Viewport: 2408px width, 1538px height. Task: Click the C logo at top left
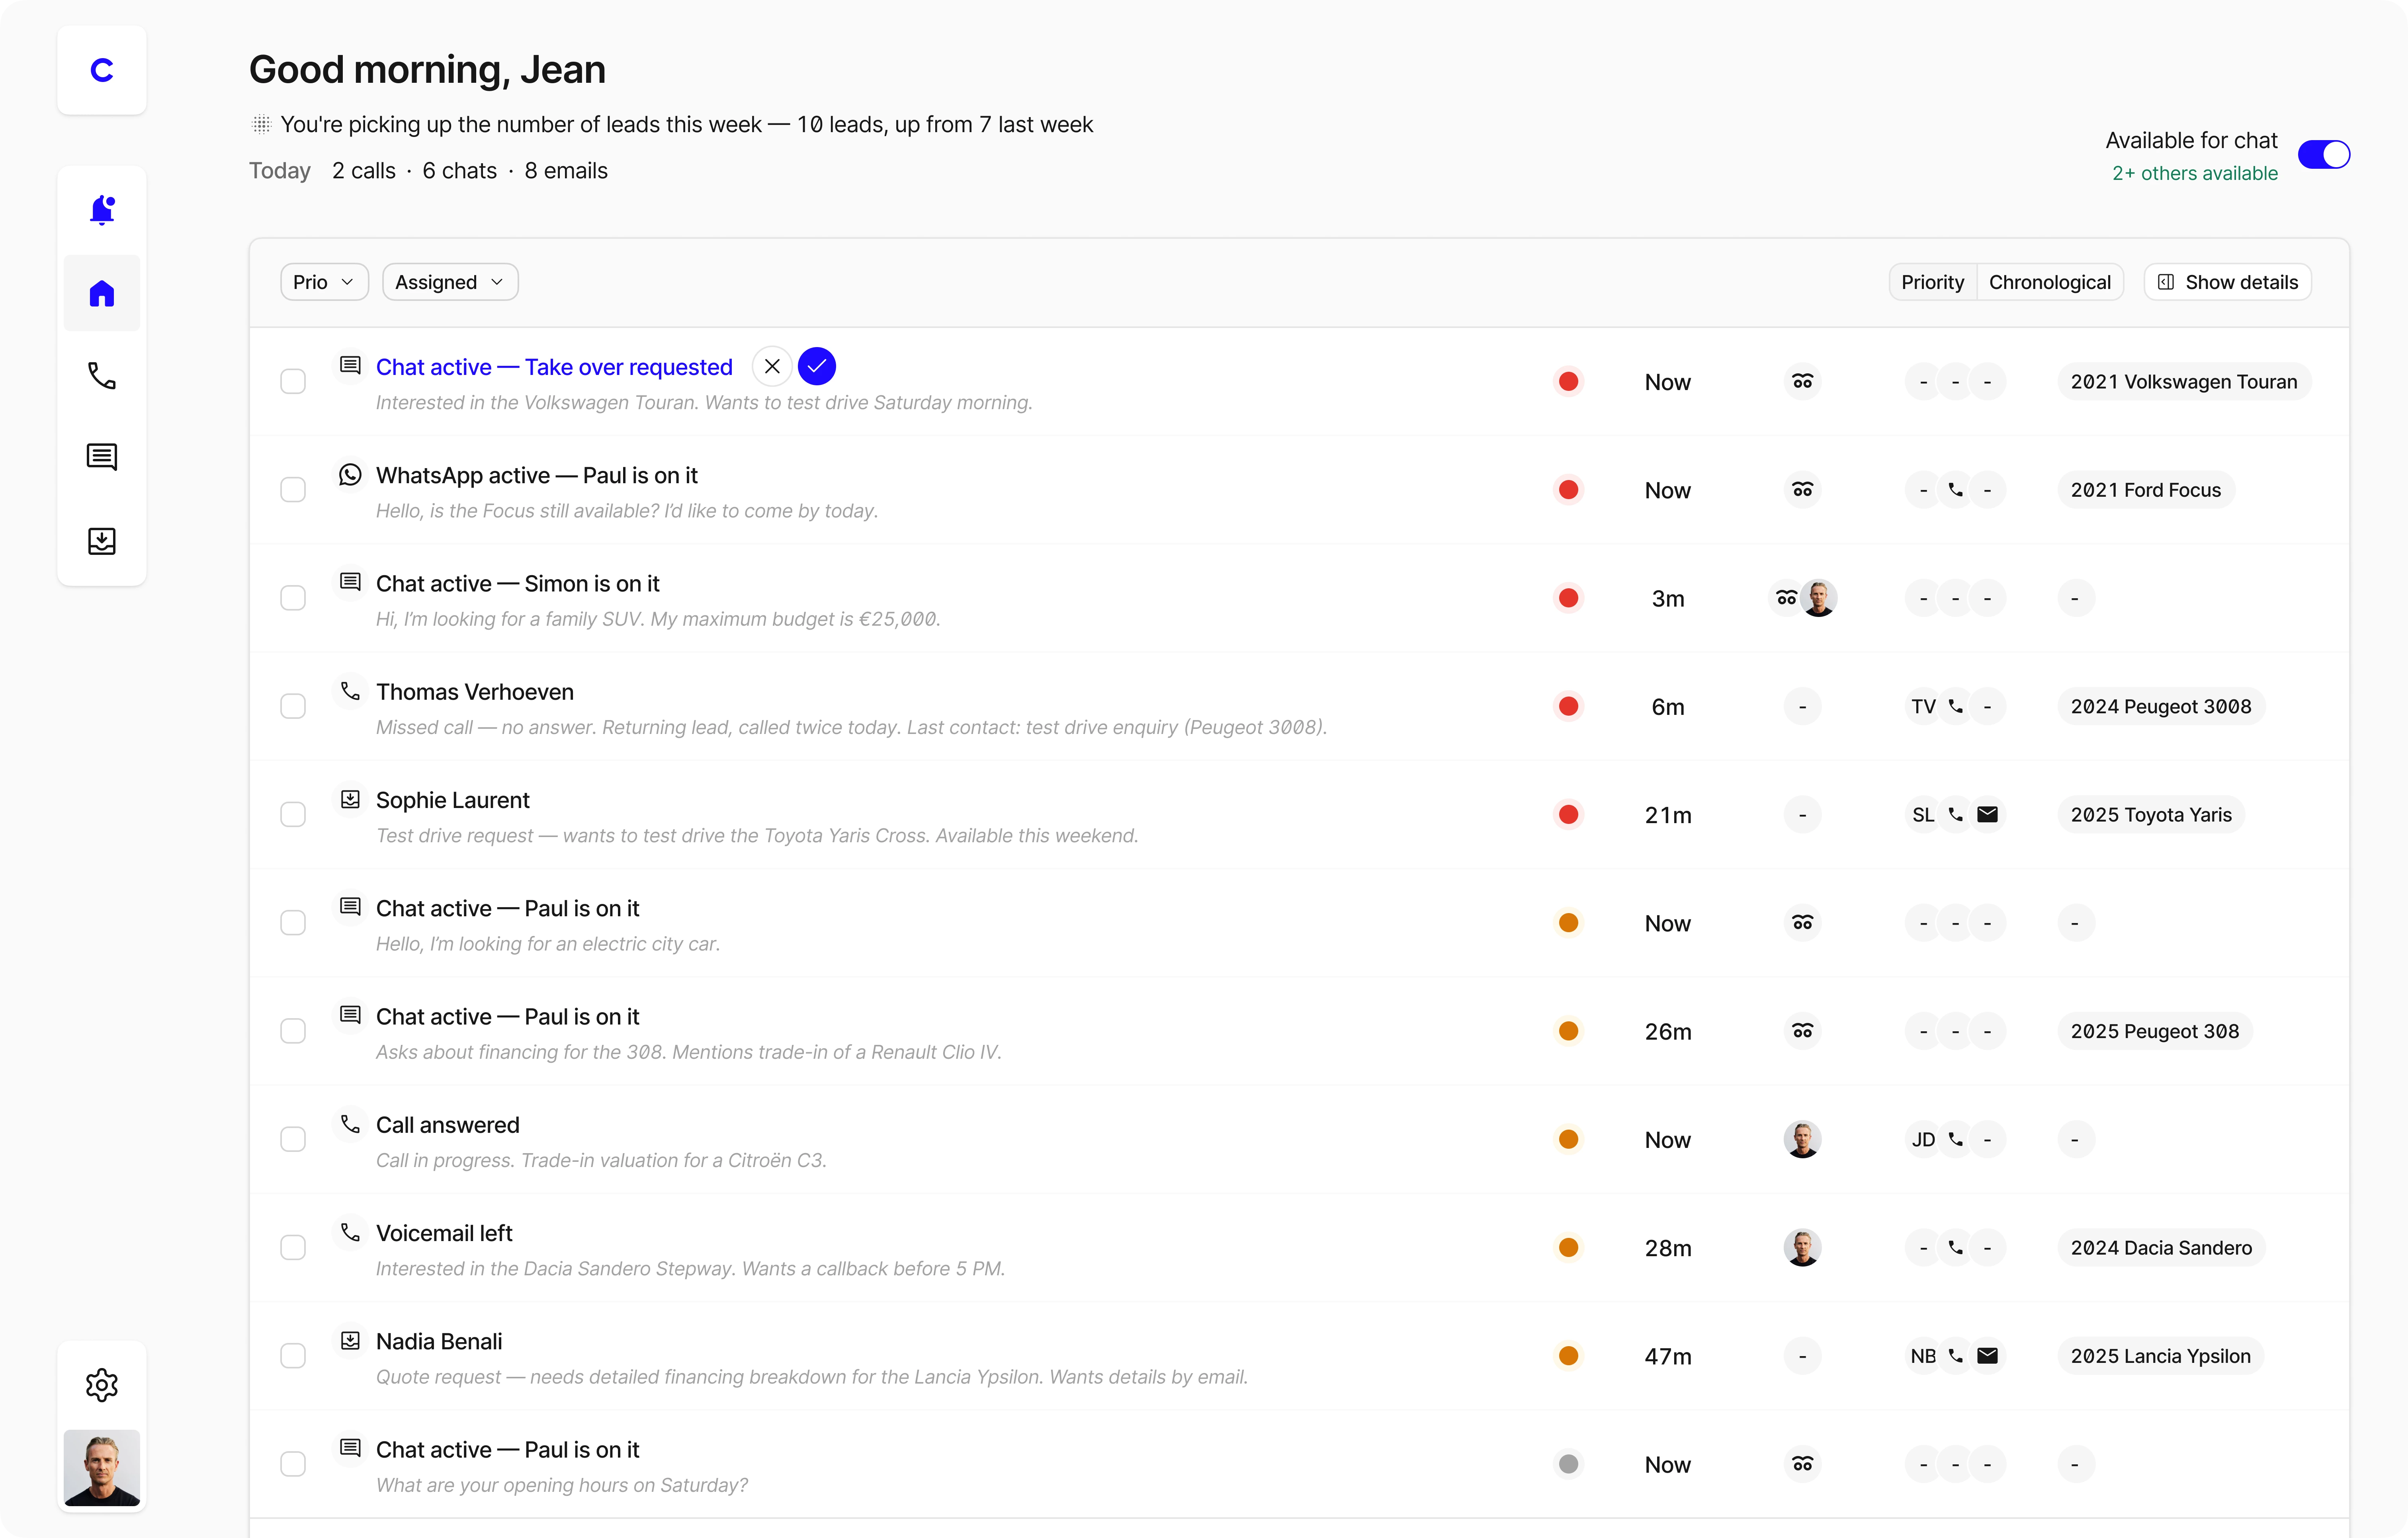(102, 70)
